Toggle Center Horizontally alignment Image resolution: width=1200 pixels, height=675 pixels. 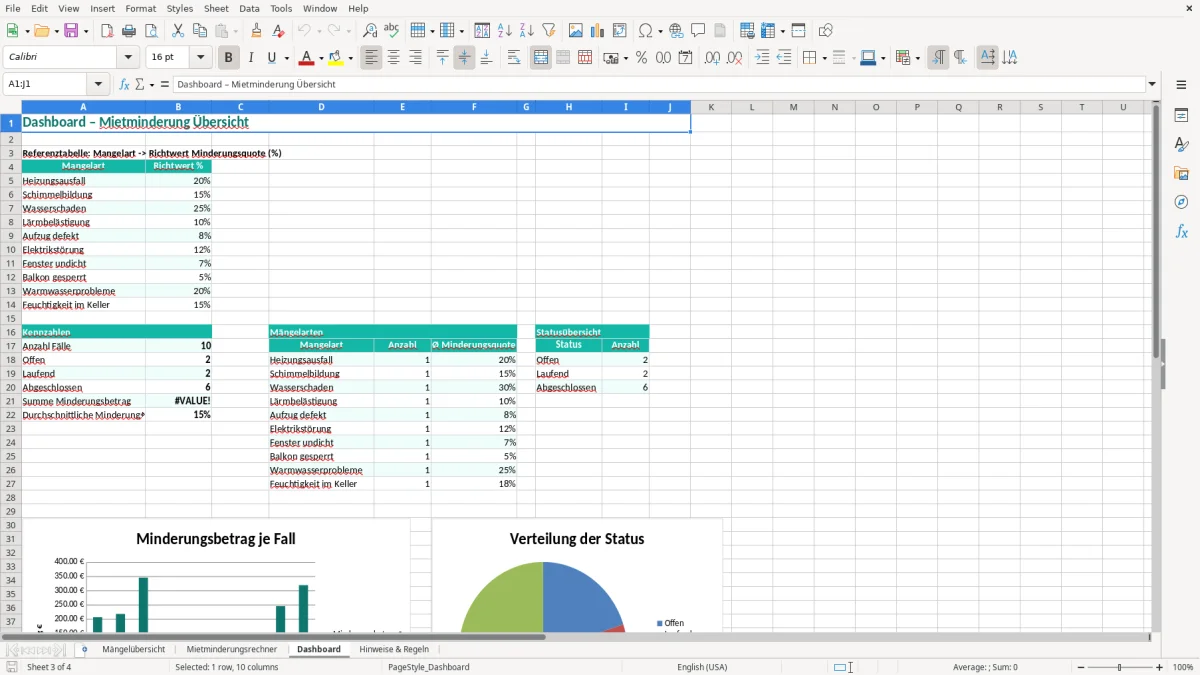pos(394,58)
